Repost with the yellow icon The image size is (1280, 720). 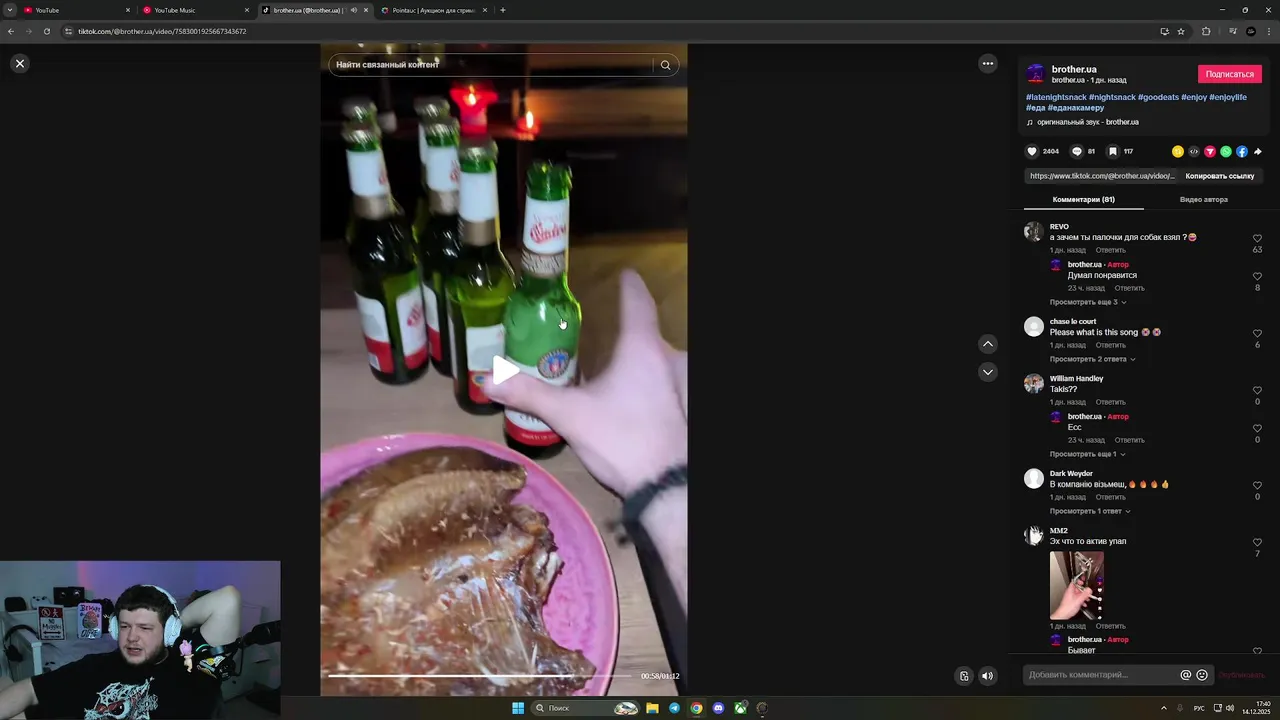pyautogui.click(x=1178, y=152)
